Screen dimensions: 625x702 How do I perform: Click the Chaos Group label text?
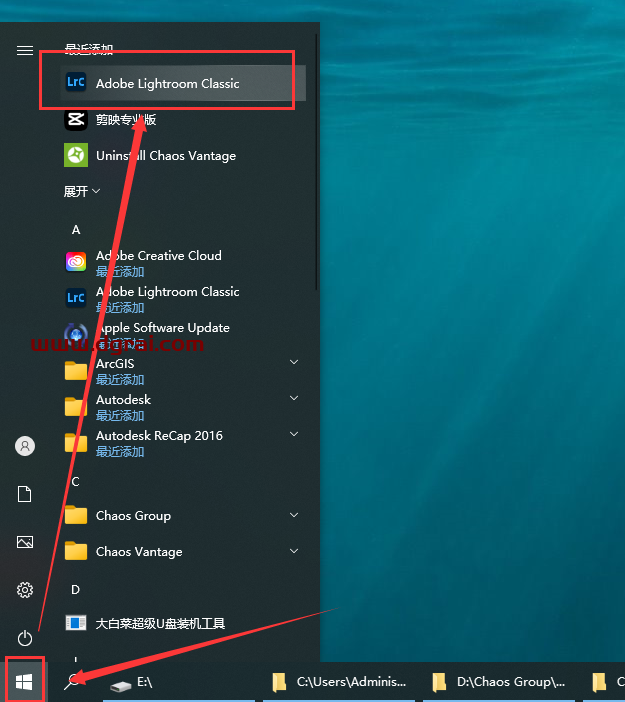point(133,516)
